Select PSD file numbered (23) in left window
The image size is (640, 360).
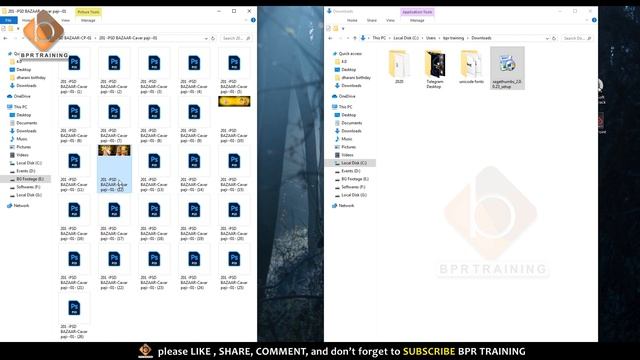pyautogui.click(x=154, y=266)
